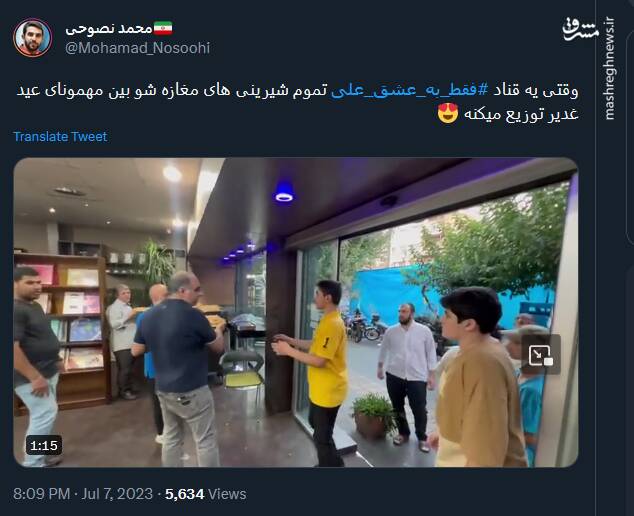The width and height of the screenshot is (634, 516).
Task: Click the tweet's first text line
Action: [297, 90]
